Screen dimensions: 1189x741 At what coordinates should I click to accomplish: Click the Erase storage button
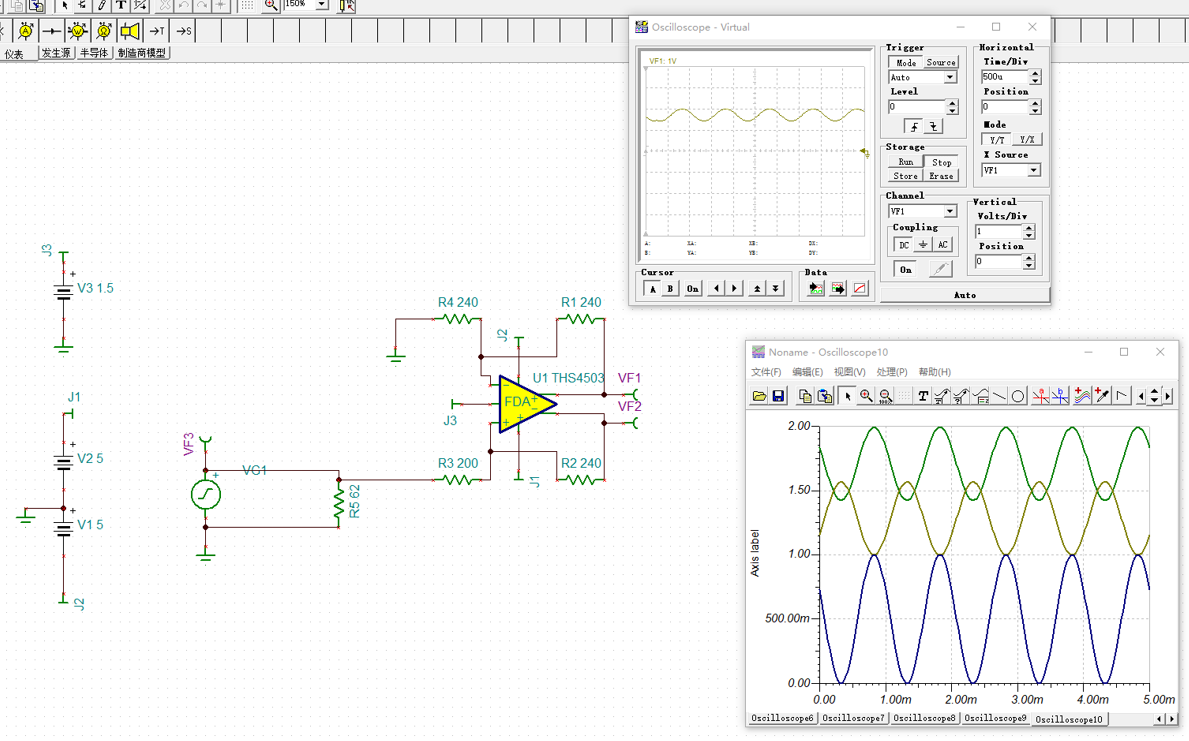pyautogui.click(x=941, y=176)
